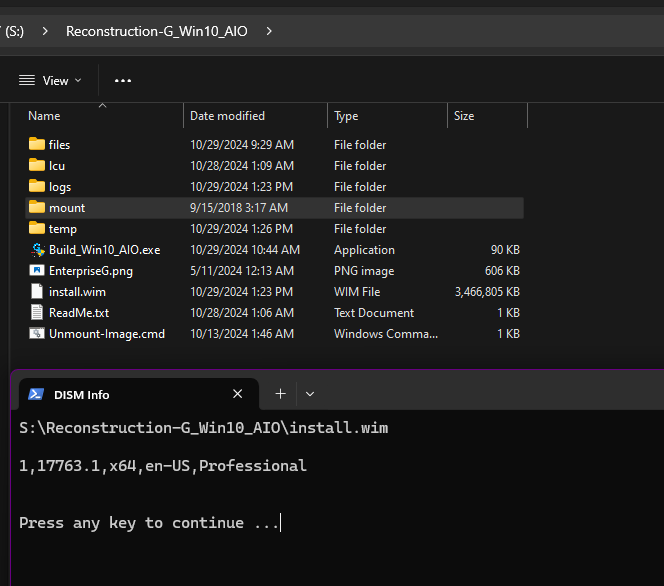This screenshot has height=586, width=664.
Task: Select the ReadMe.txt document icon
Action: coord(37,313)
